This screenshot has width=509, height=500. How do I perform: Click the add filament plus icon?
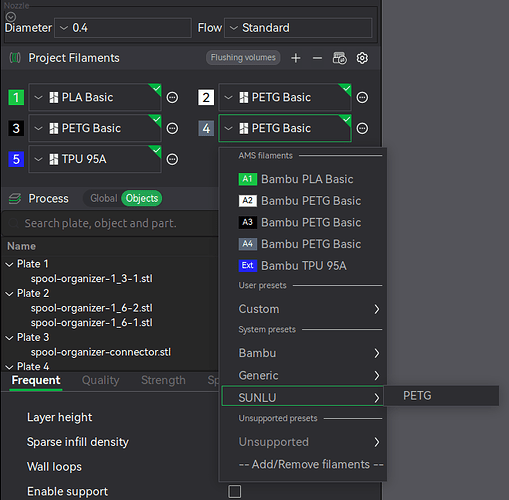(295, 58)
